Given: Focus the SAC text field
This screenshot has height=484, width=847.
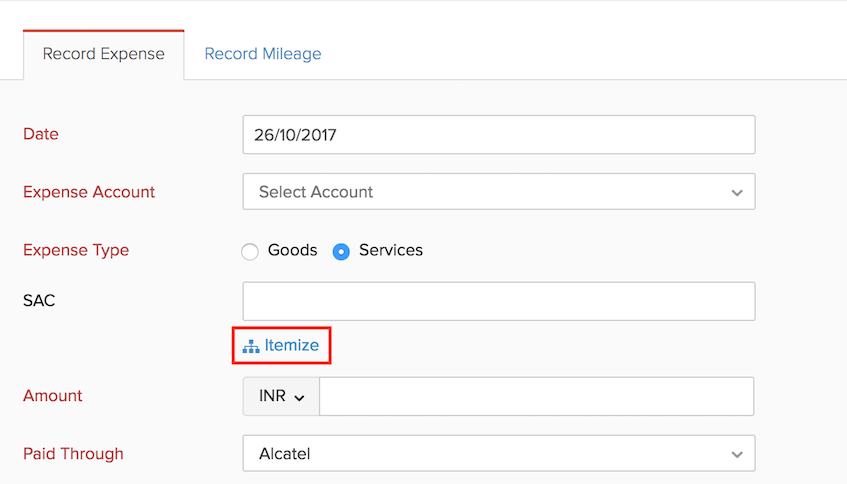Looking at the screenshot, I should (498, 301).
